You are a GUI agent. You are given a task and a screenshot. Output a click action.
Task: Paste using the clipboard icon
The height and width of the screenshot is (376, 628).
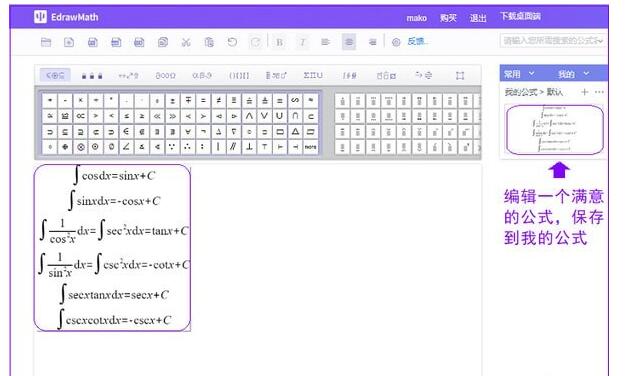209,42
